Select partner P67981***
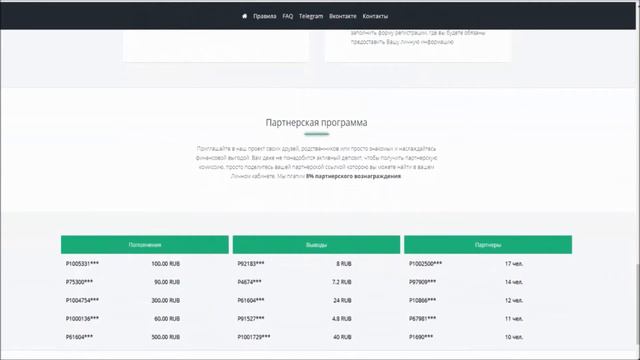This screenshot has height=360, width=640. (x=422, y=319)
